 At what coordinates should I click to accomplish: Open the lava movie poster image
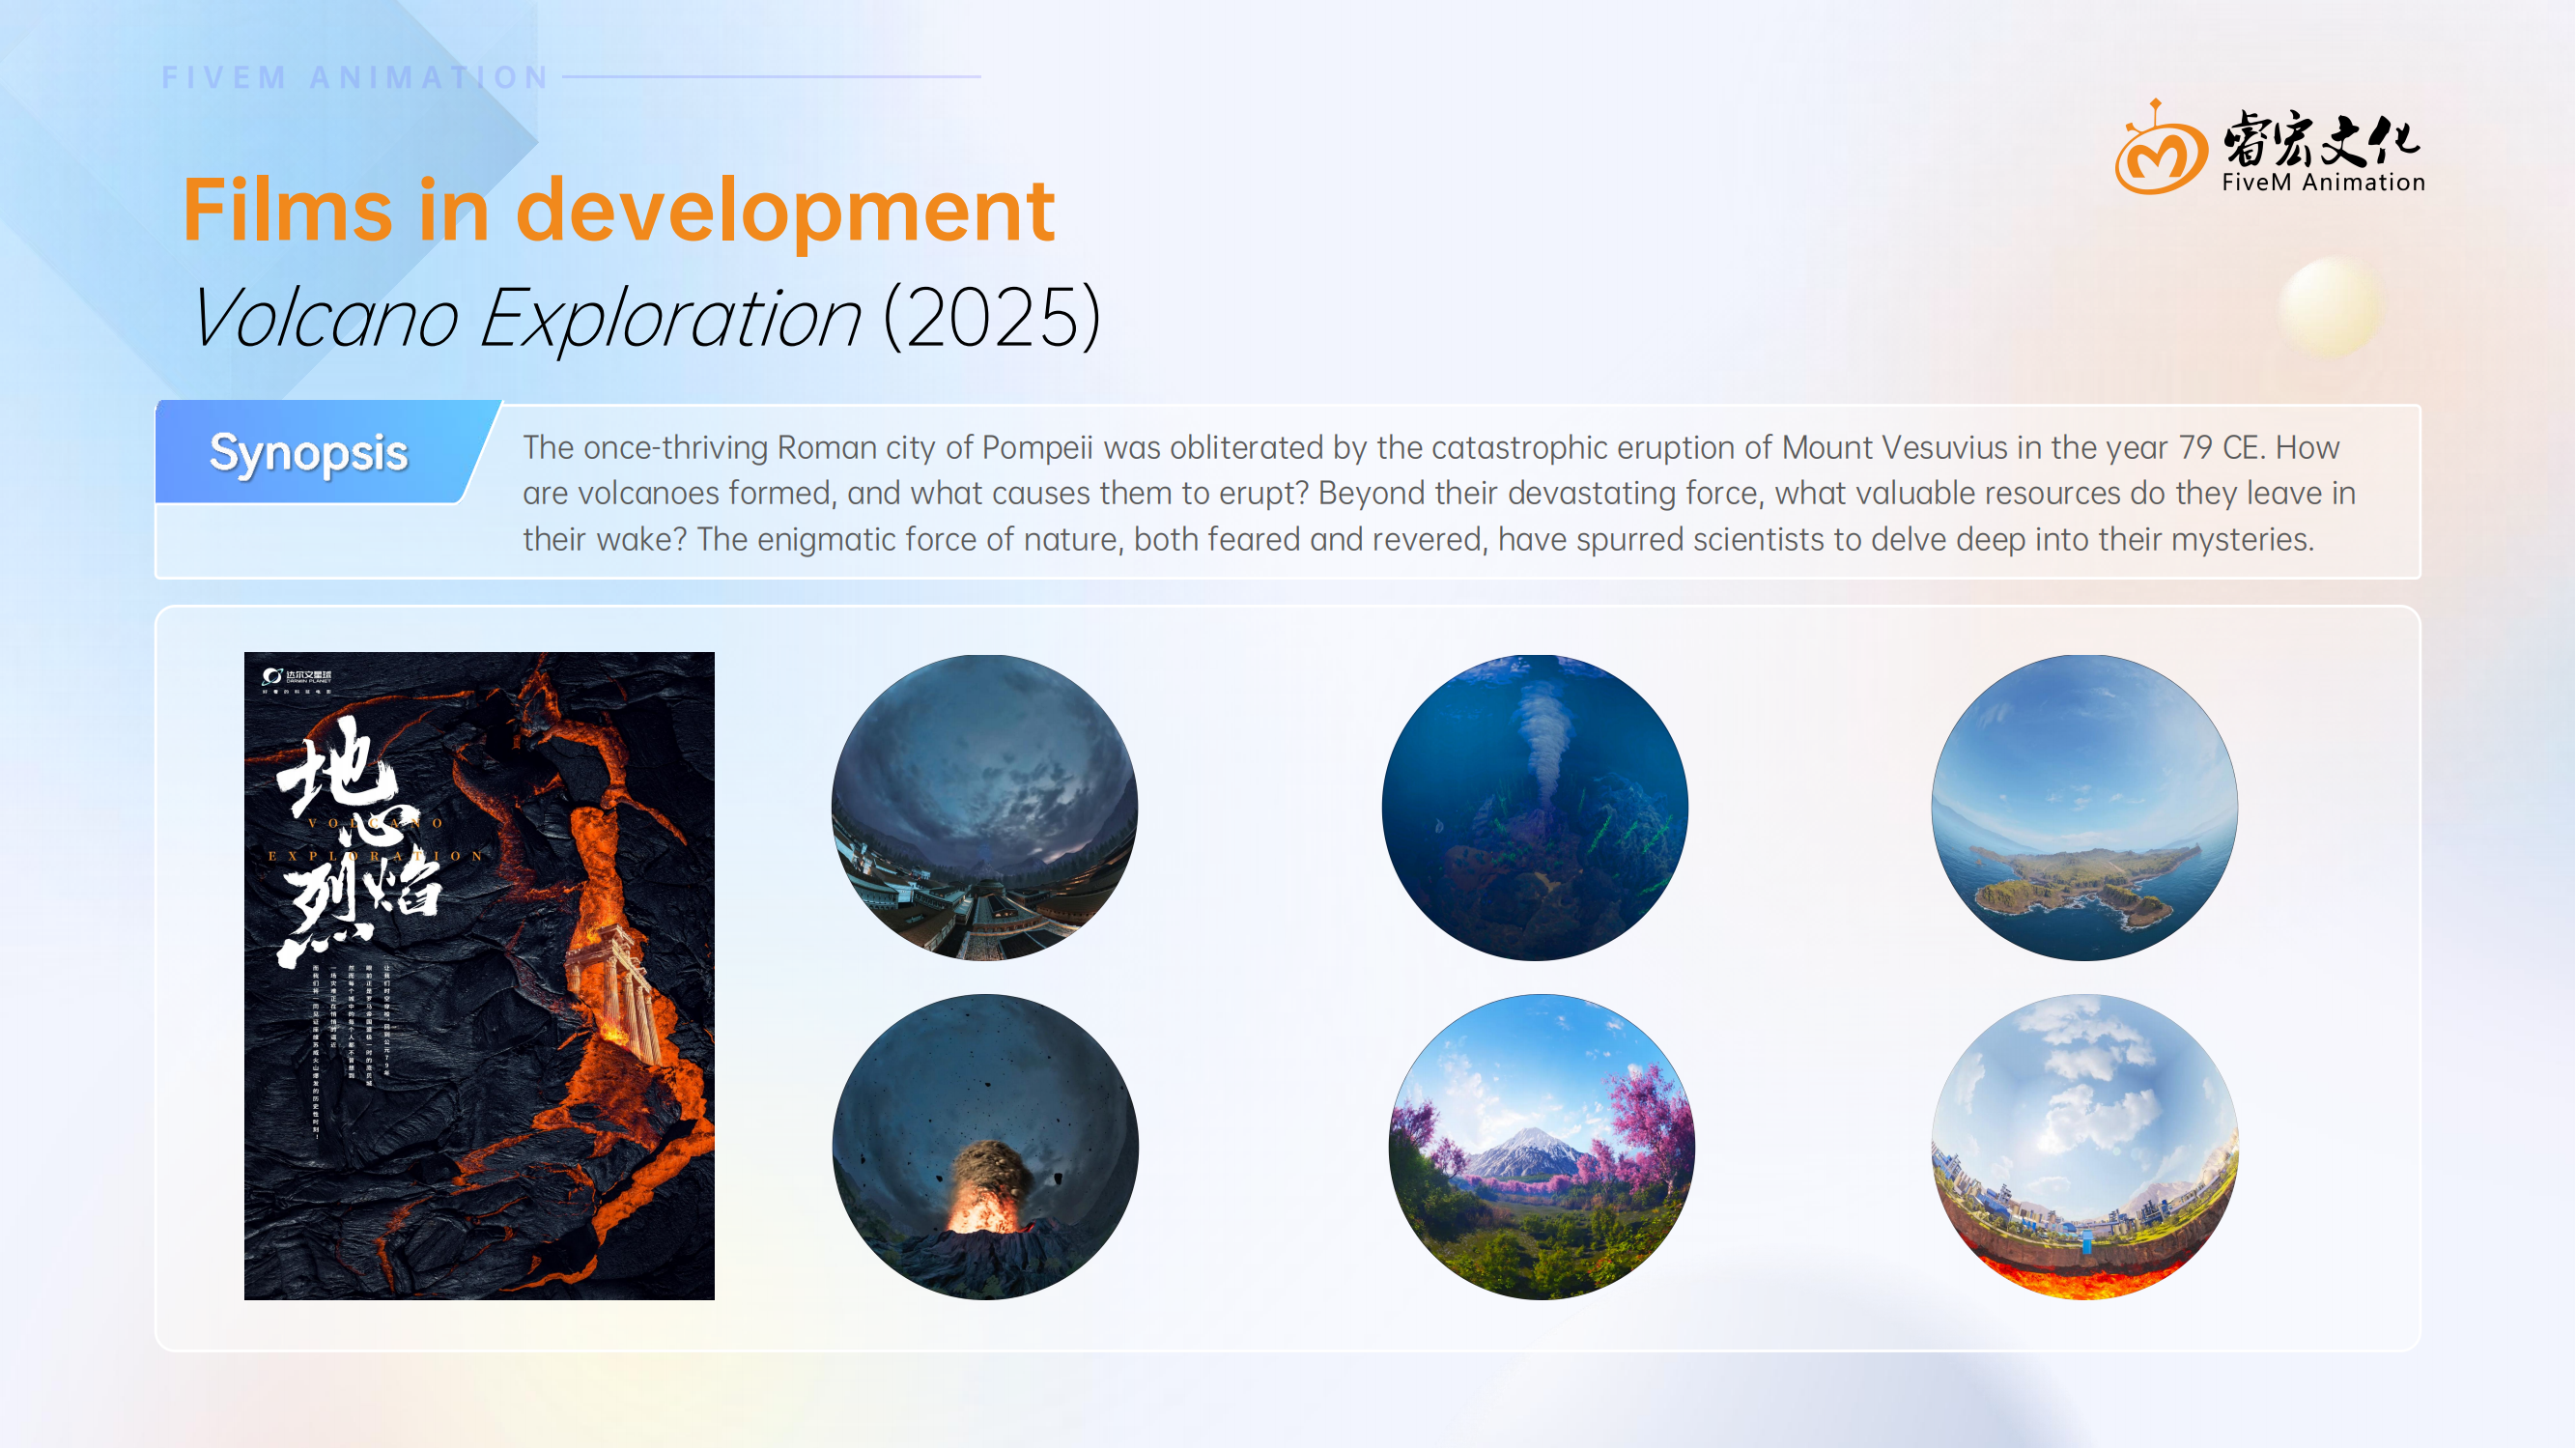479,976
